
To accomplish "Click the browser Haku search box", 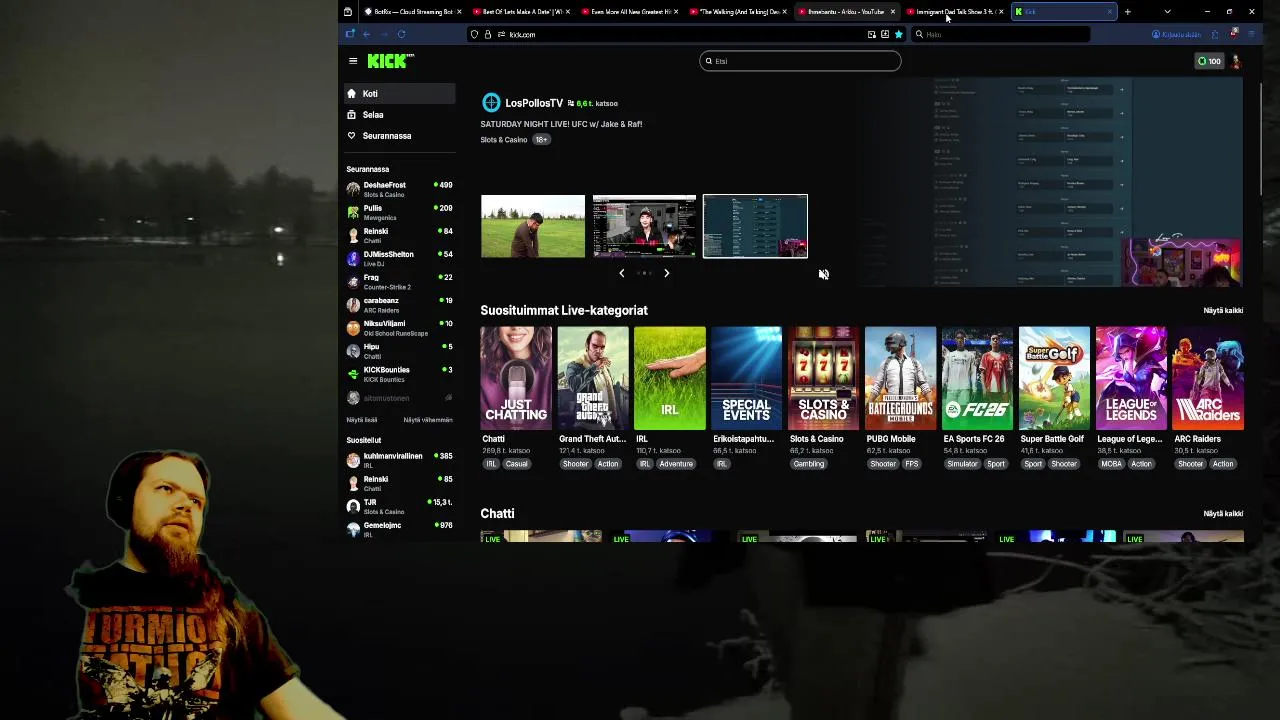I will pyautogui.click(x=1000, y=34).
